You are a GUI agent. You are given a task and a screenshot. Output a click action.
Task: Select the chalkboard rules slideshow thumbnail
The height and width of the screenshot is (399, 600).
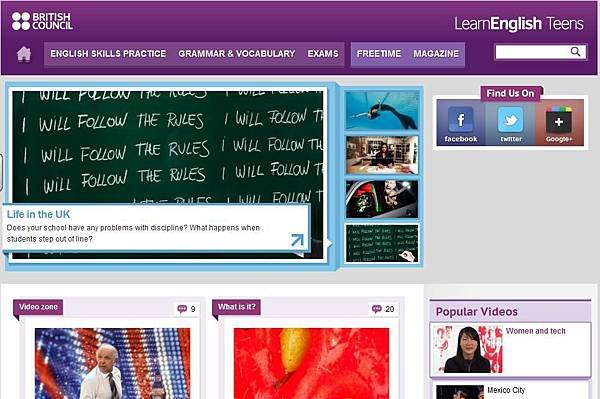click(382, 243)
